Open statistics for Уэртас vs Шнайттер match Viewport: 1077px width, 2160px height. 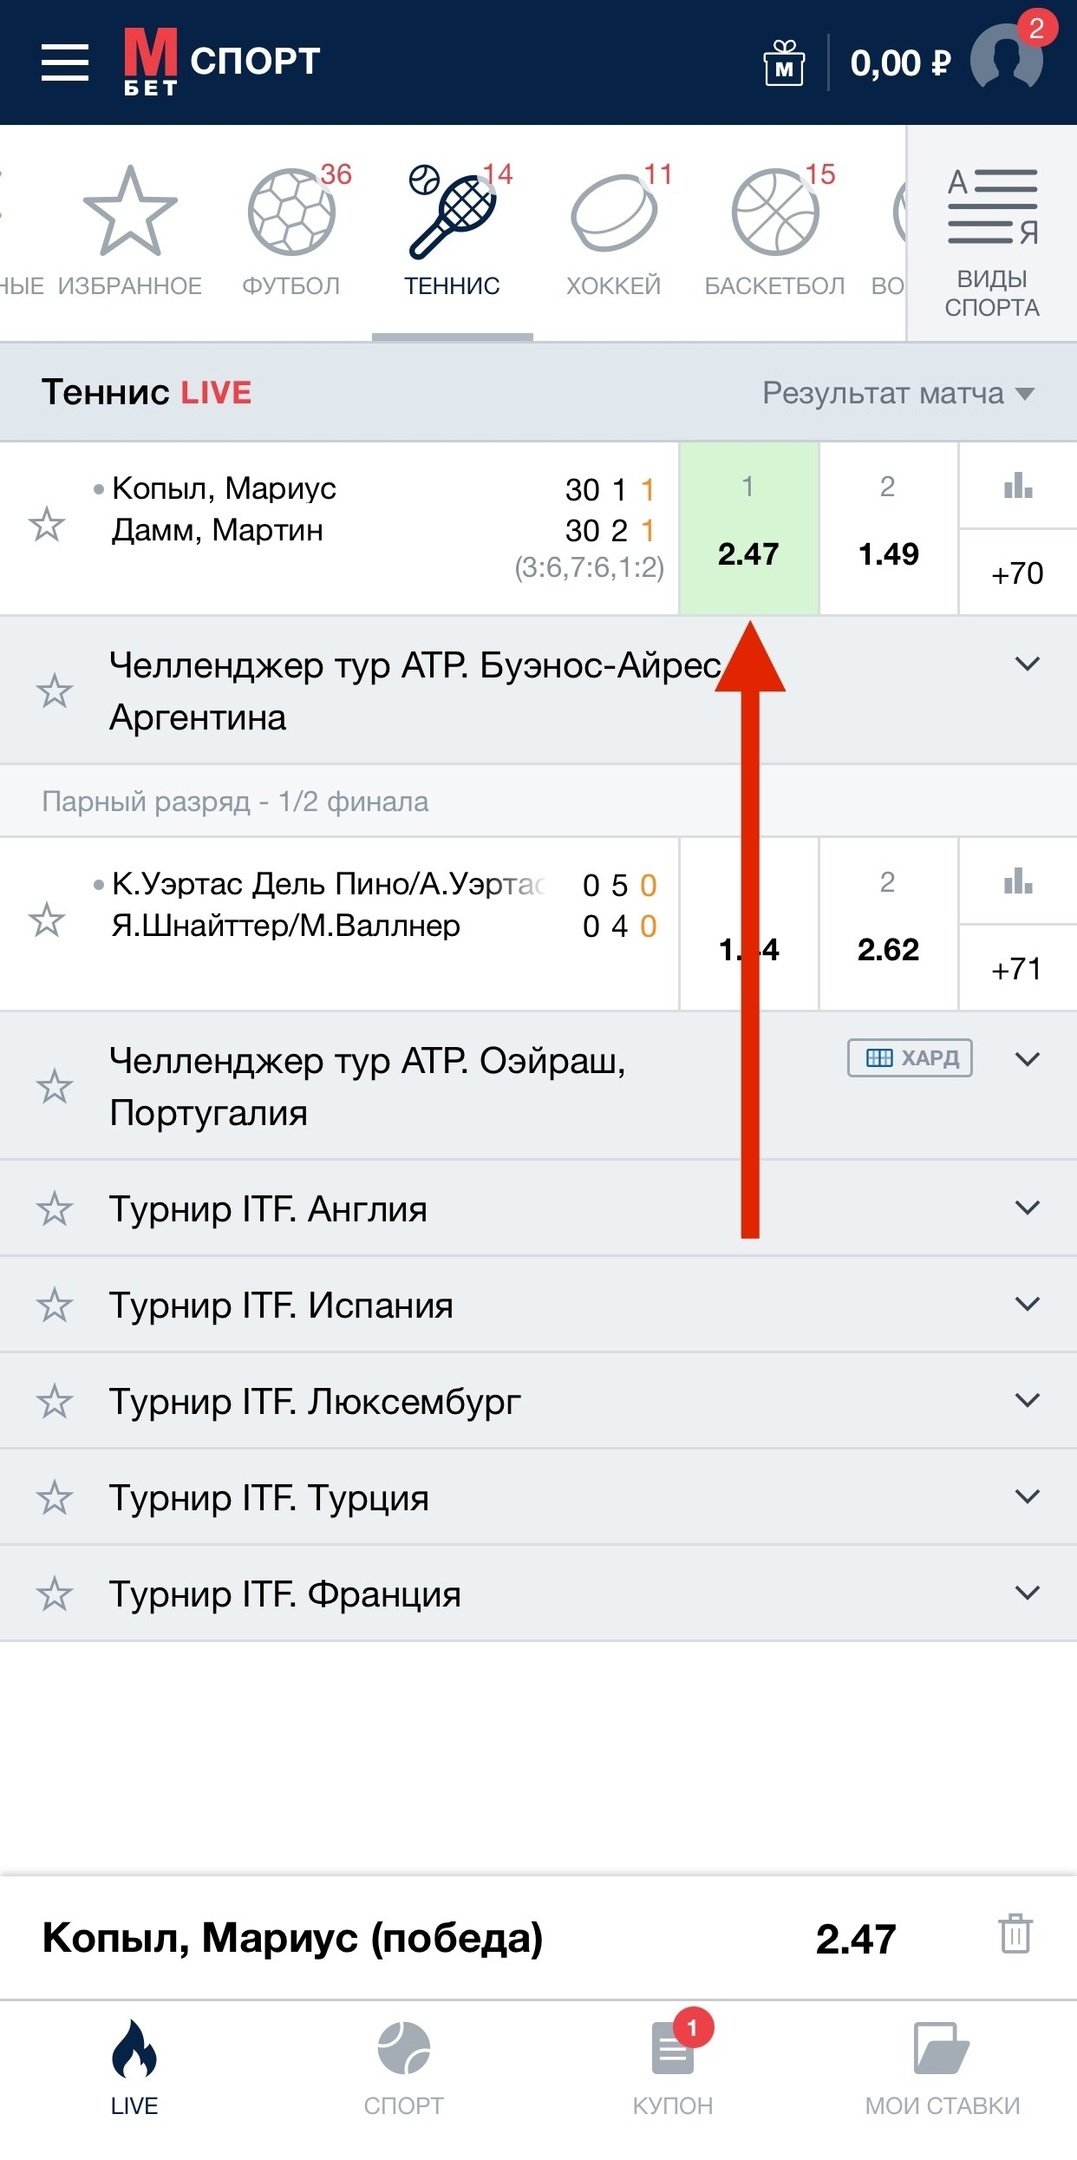pos(1017,881)
